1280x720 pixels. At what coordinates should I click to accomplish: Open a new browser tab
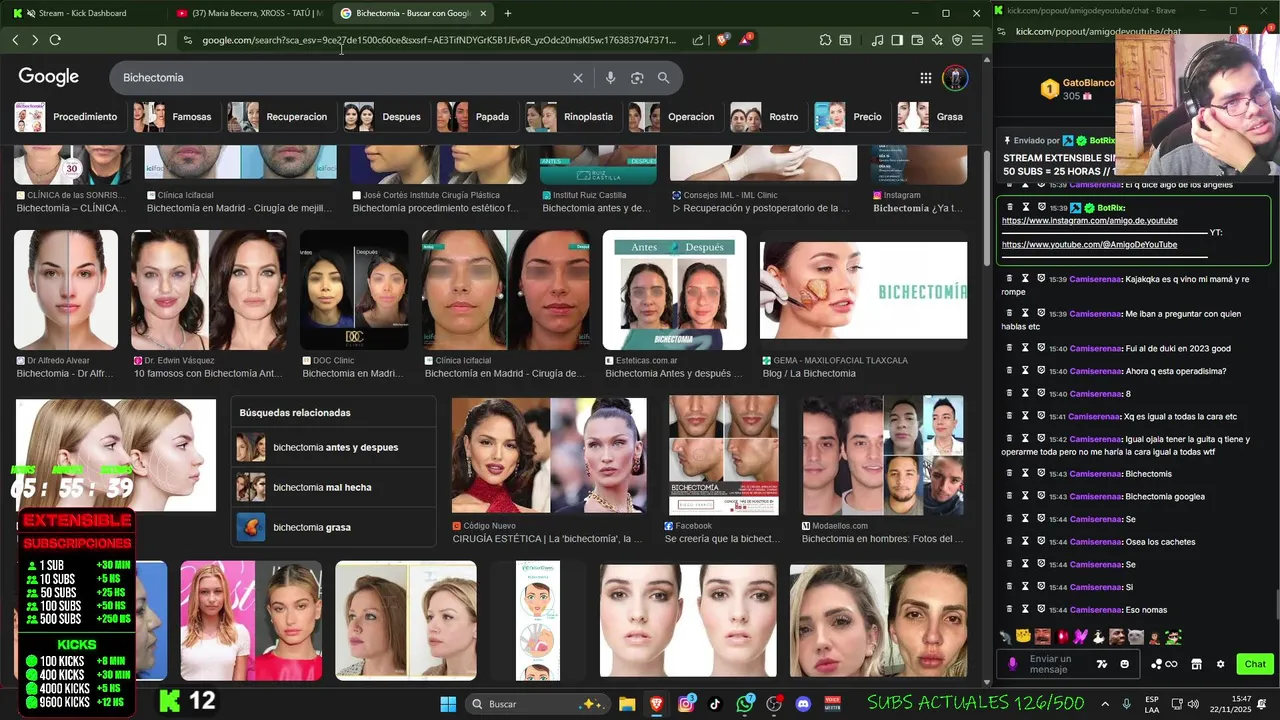click(508, 13)
